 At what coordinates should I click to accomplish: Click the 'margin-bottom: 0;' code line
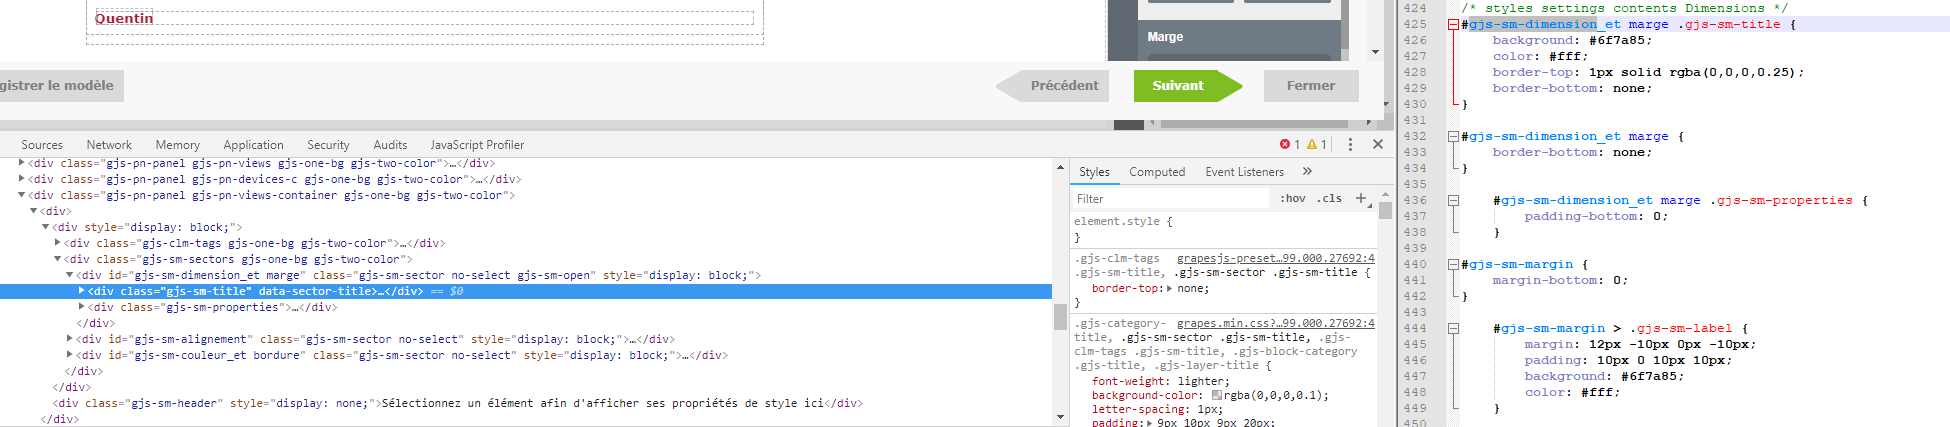1560,280
